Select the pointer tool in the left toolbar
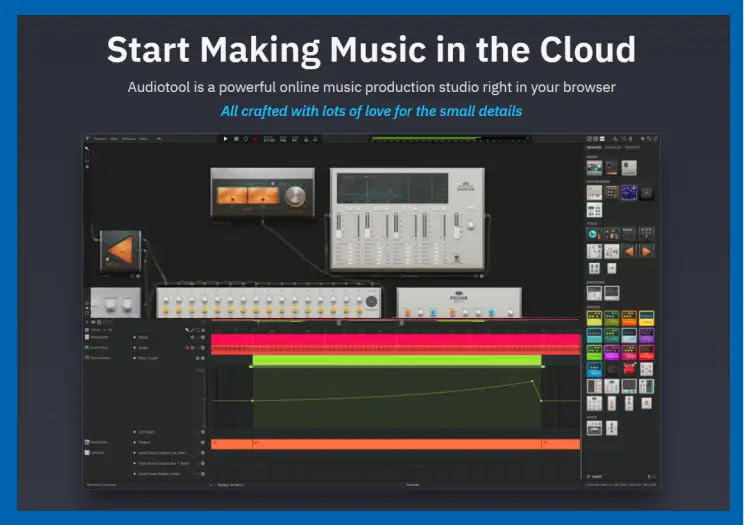Screen dimensions: 744x525 (87, 149)
